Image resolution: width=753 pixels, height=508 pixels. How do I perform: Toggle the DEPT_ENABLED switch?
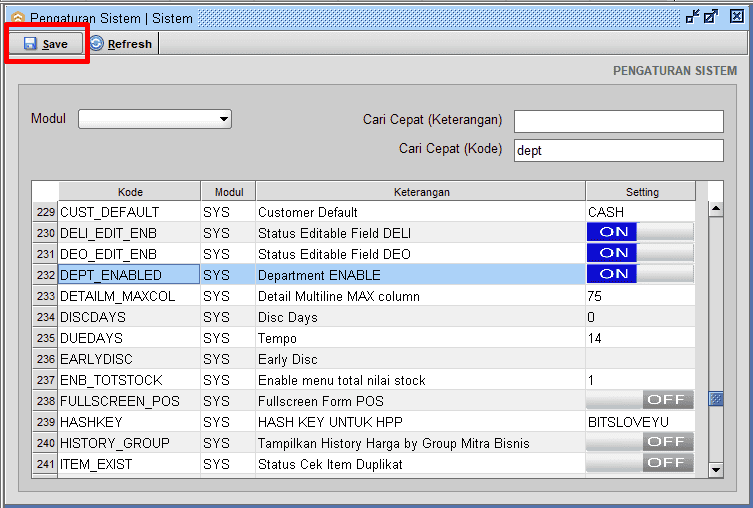coord(640,274)
